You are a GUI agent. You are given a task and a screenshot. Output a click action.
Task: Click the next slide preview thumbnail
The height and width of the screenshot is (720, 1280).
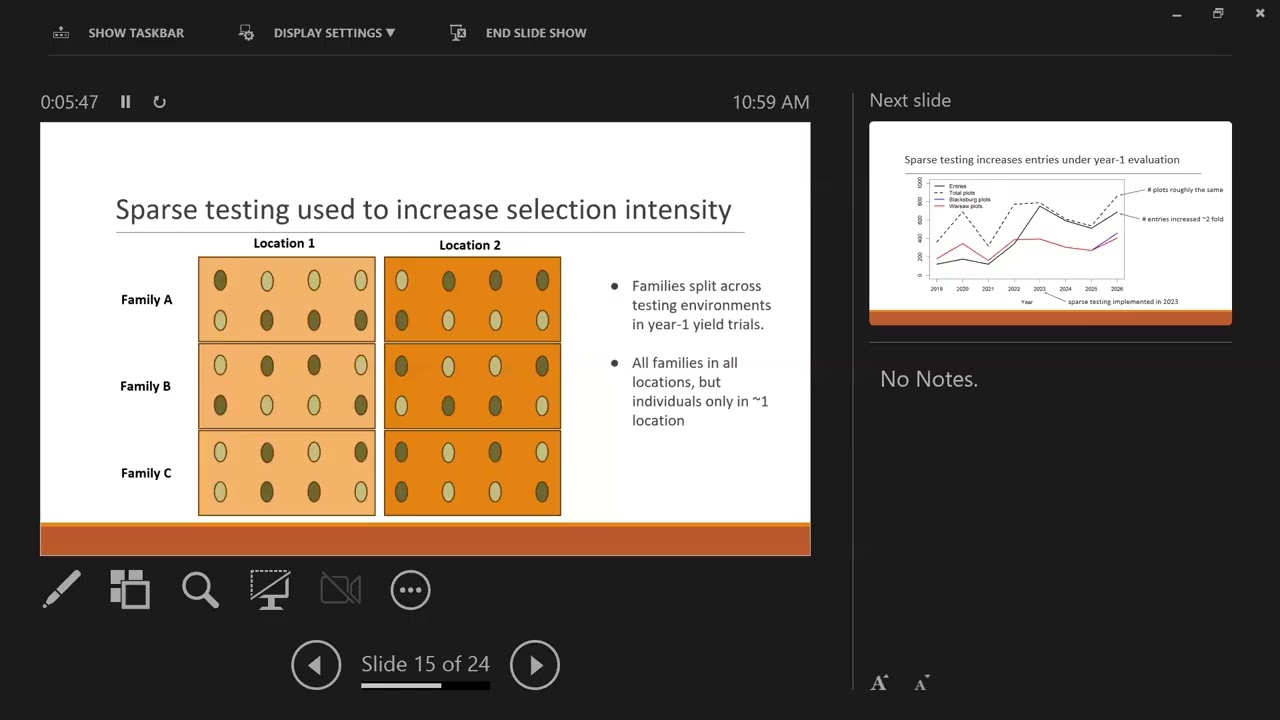pos(1050,223)
